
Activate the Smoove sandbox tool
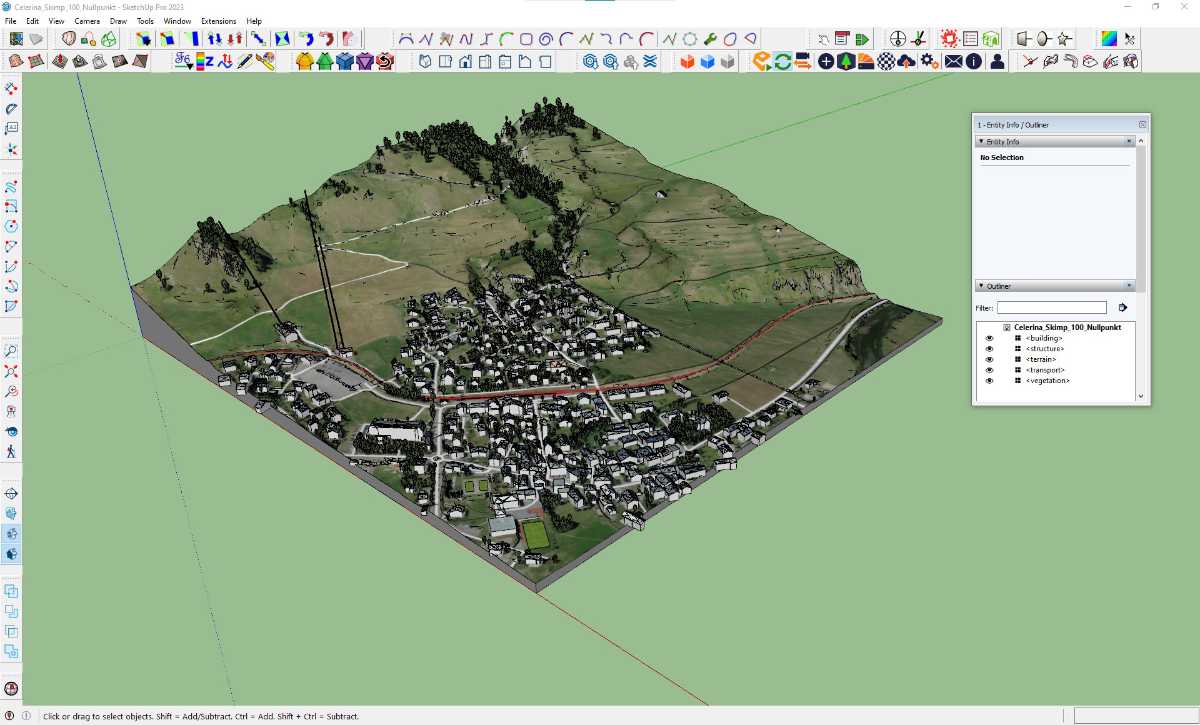click(59, 61)
